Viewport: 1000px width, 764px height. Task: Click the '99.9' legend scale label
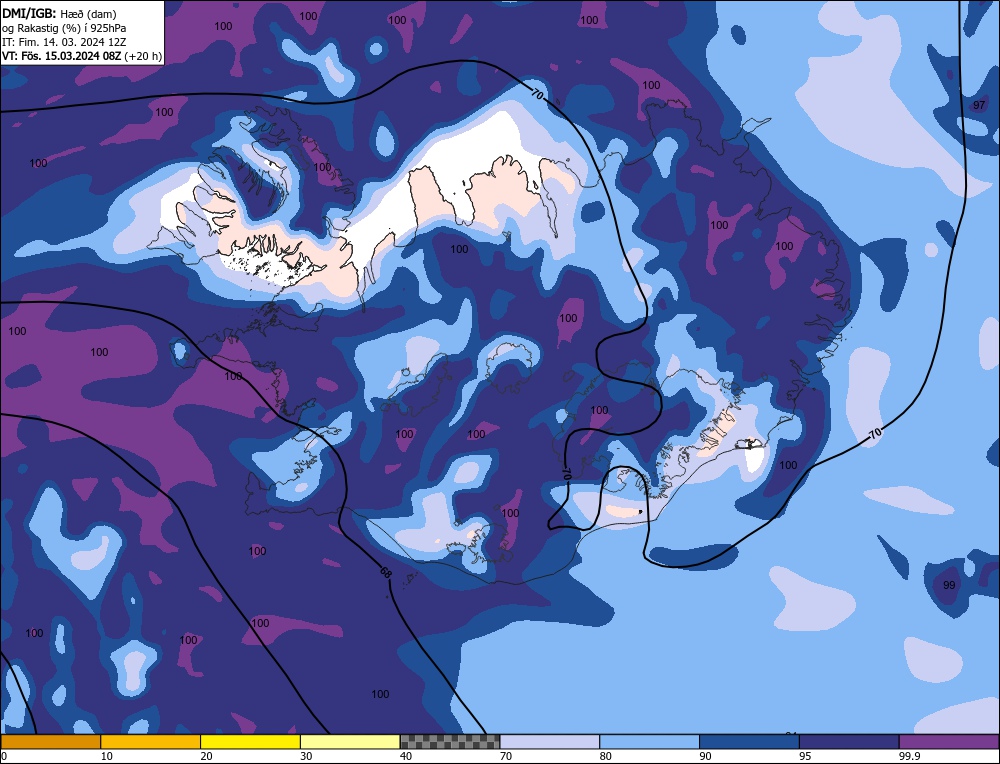coord(909,756)
